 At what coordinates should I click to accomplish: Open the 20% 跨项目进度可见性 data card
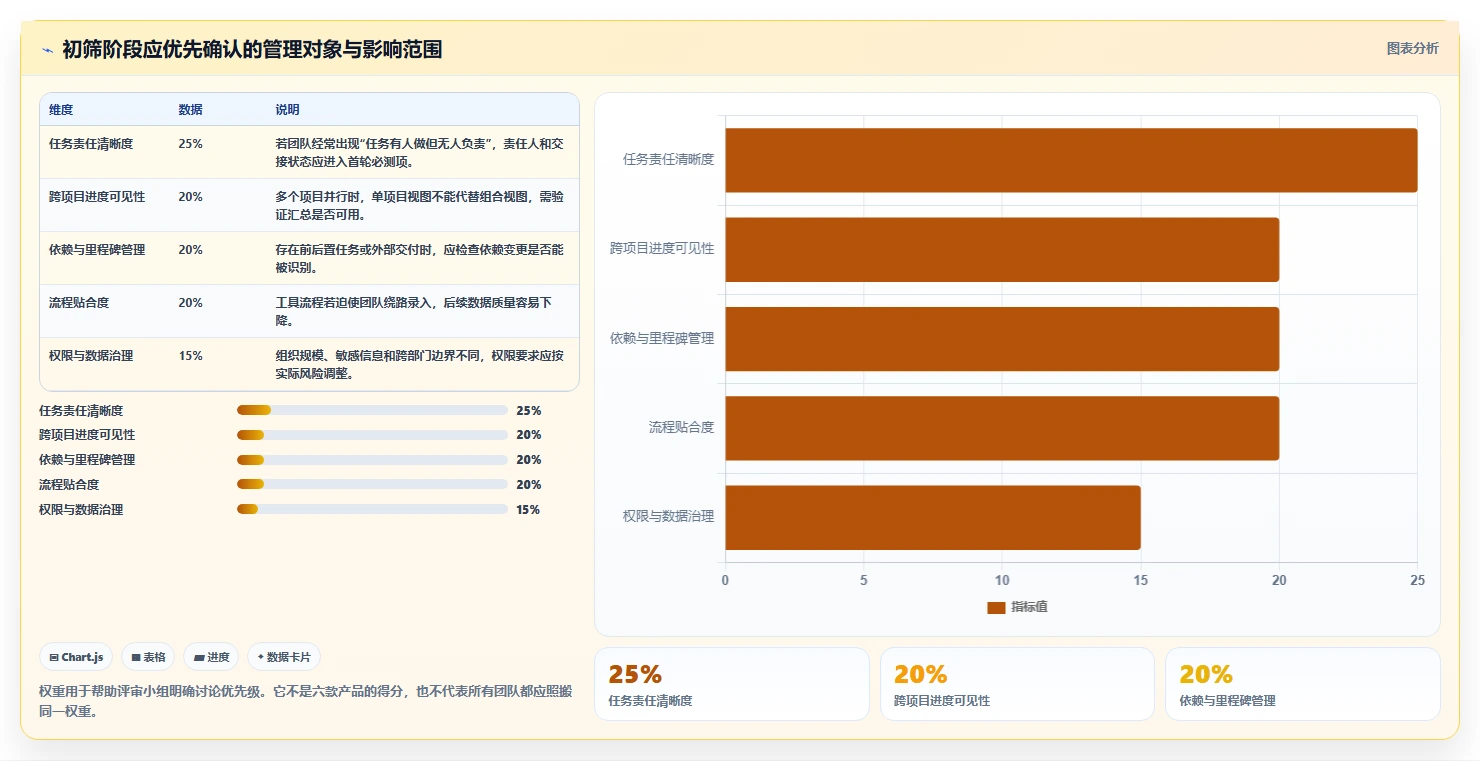pyautogui.click(x=1017, y=684)
